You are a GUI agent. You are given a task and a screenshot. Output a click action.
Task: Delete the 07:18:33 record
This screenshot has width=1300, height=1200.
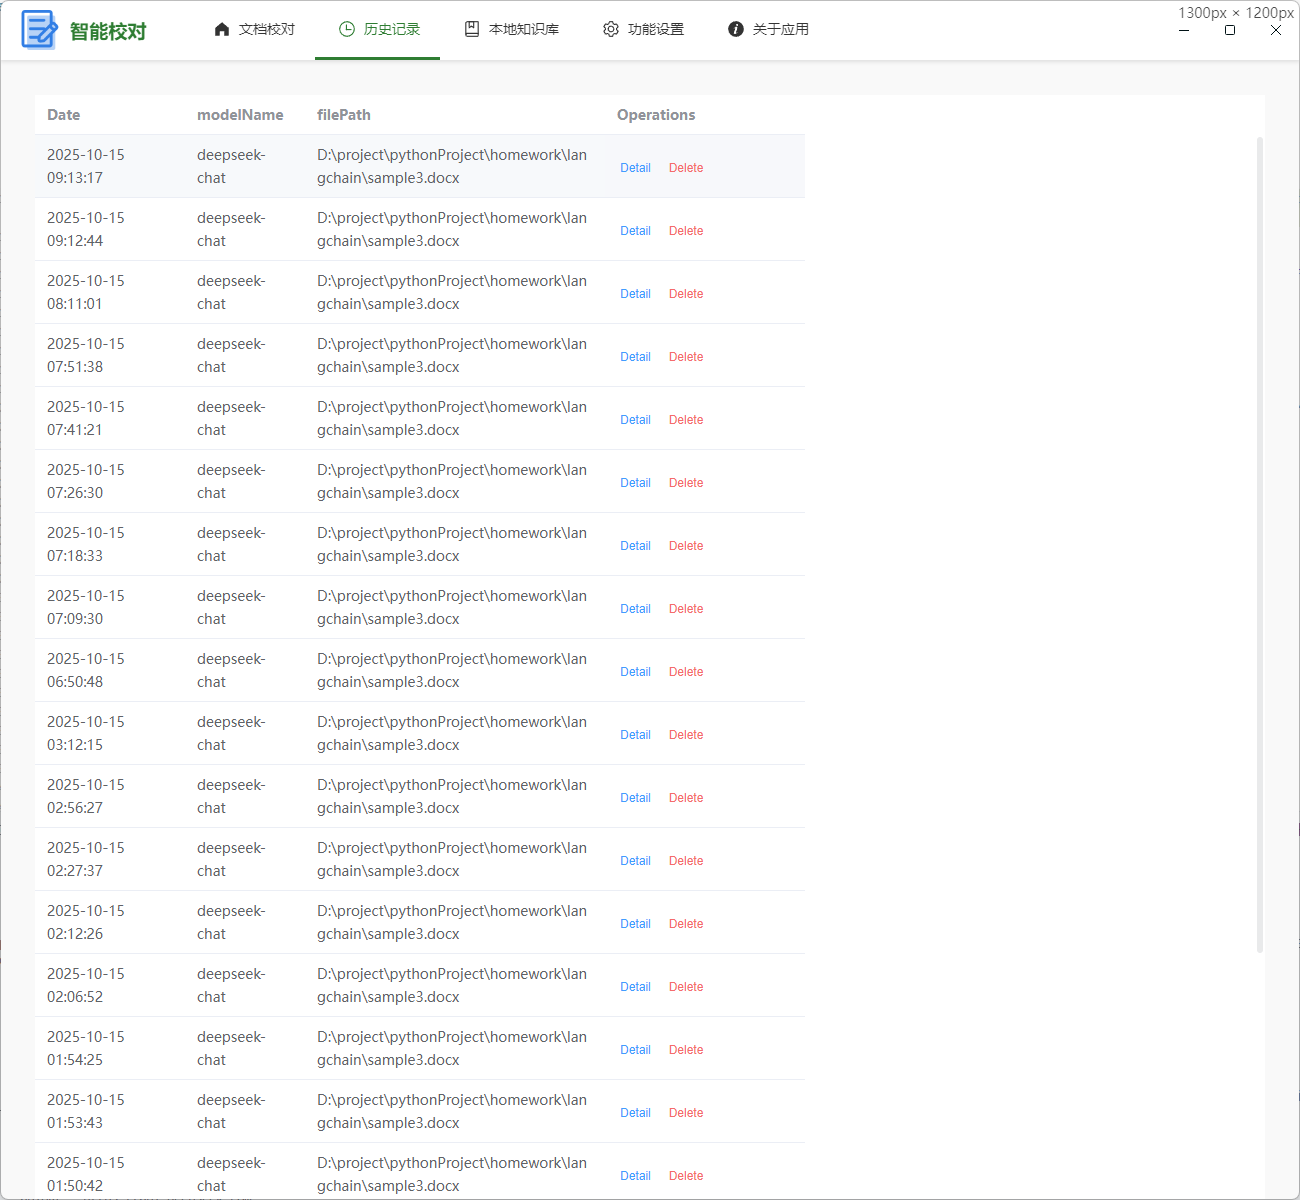pos(686,546)
